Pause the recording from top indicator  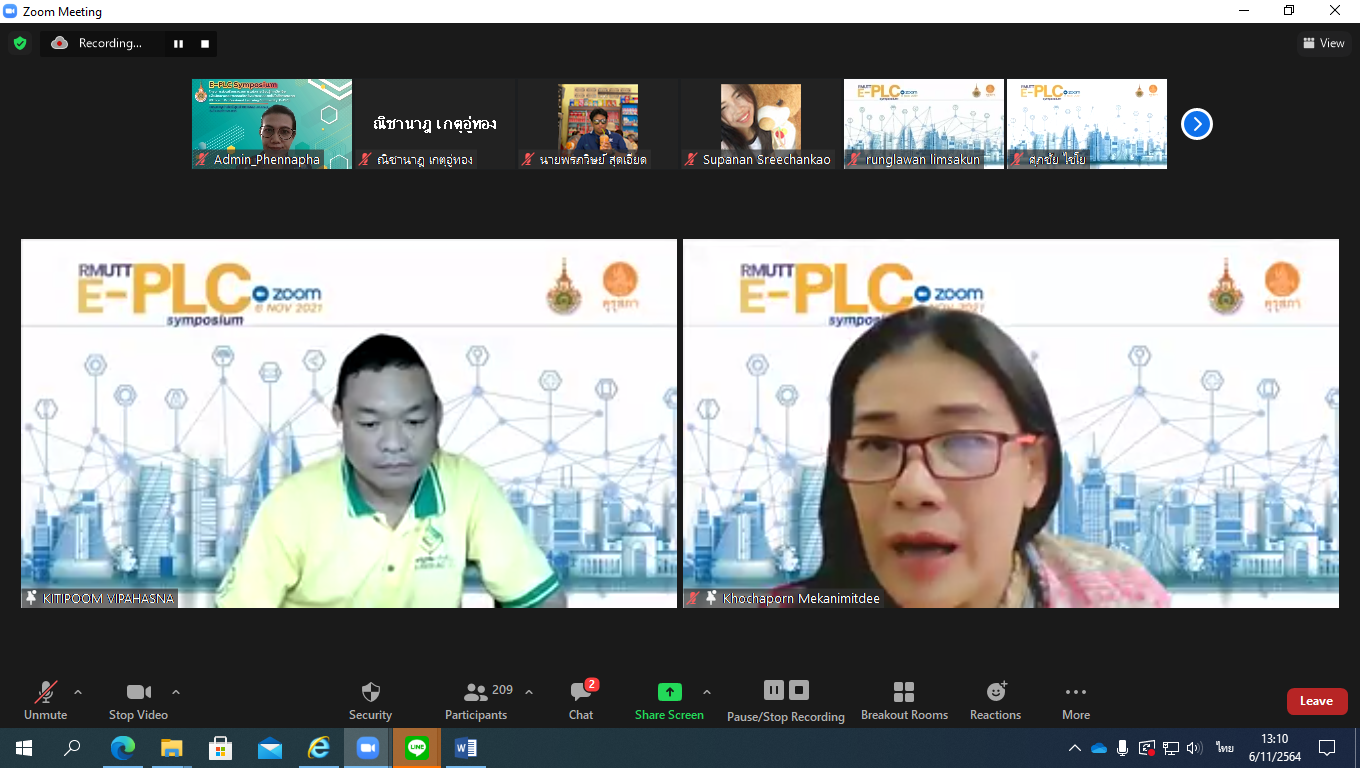[x=178, y=43]
